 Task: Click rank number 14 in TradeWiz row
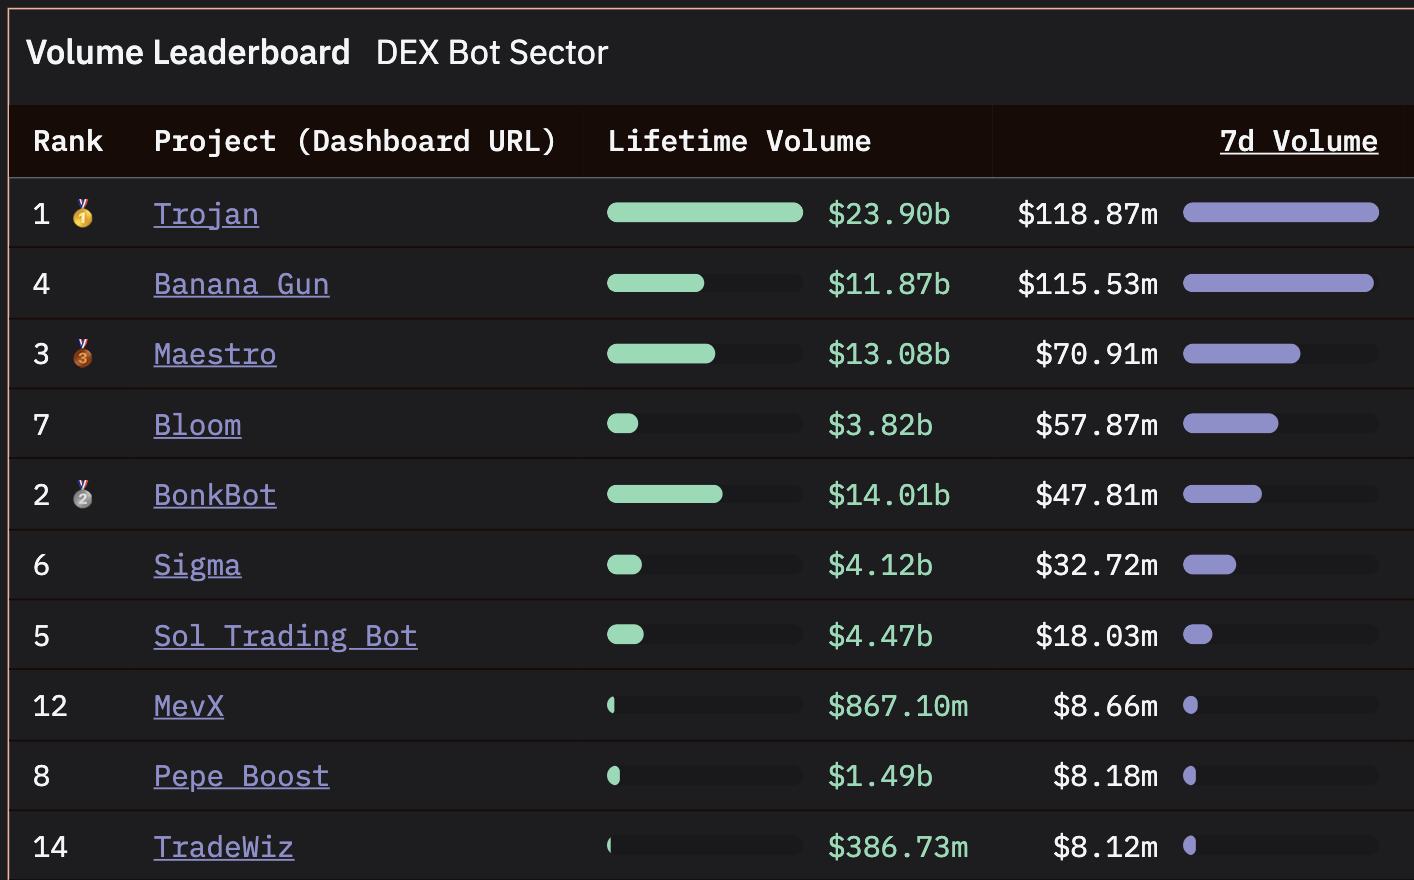pos(50,847)
